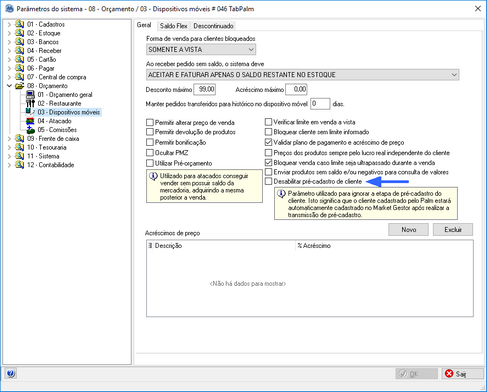Uncheck Bloquear venda caso limite seja ultrapassado
Viewport: 487px width, 392px height.
pyautogui.click(x=268, y=163)
